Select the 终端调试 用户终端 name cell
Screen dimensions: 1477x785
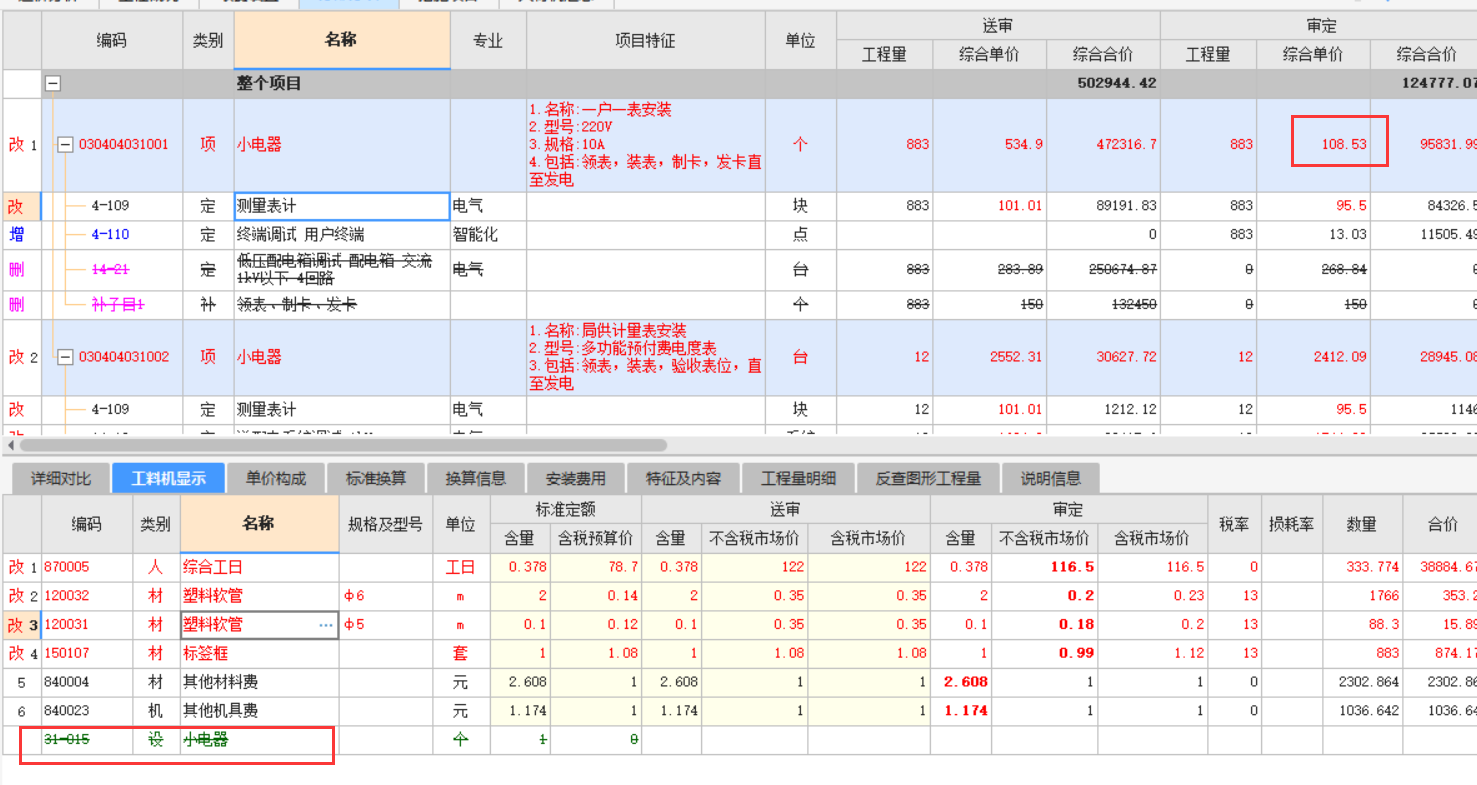point(342,235)
